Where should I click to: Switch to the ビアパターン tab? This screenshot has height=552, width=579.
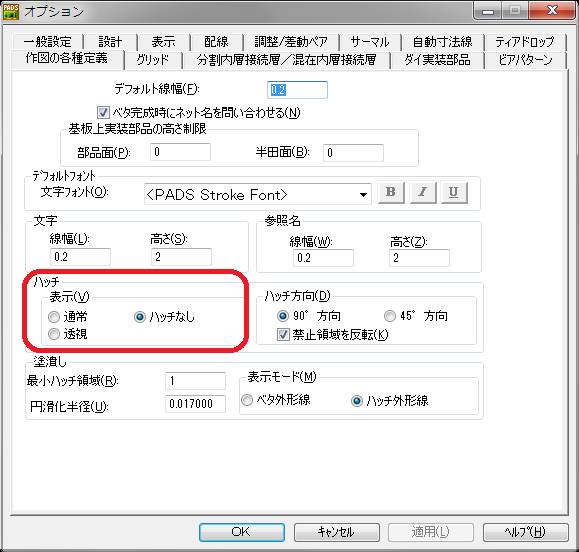coord(525,60)
